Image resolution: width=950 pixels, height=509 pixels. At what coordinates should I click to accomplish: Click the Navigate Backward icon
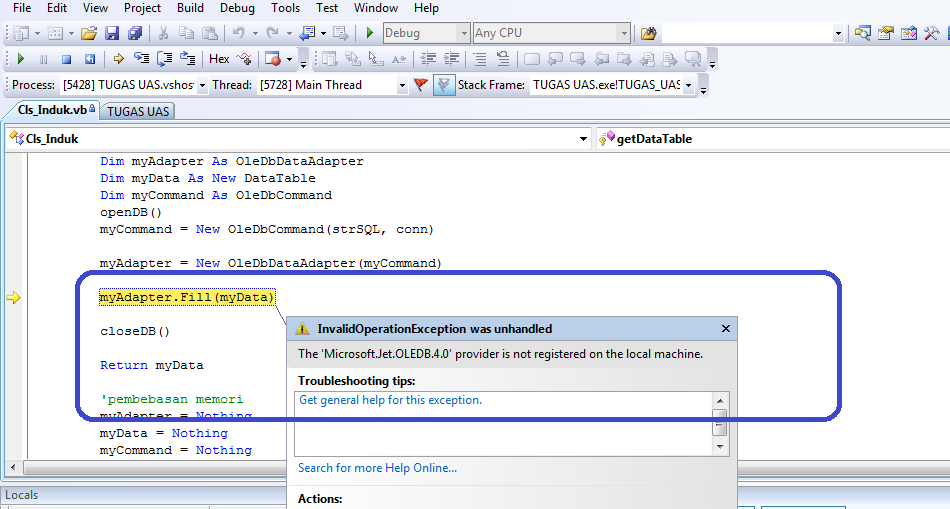308,33
